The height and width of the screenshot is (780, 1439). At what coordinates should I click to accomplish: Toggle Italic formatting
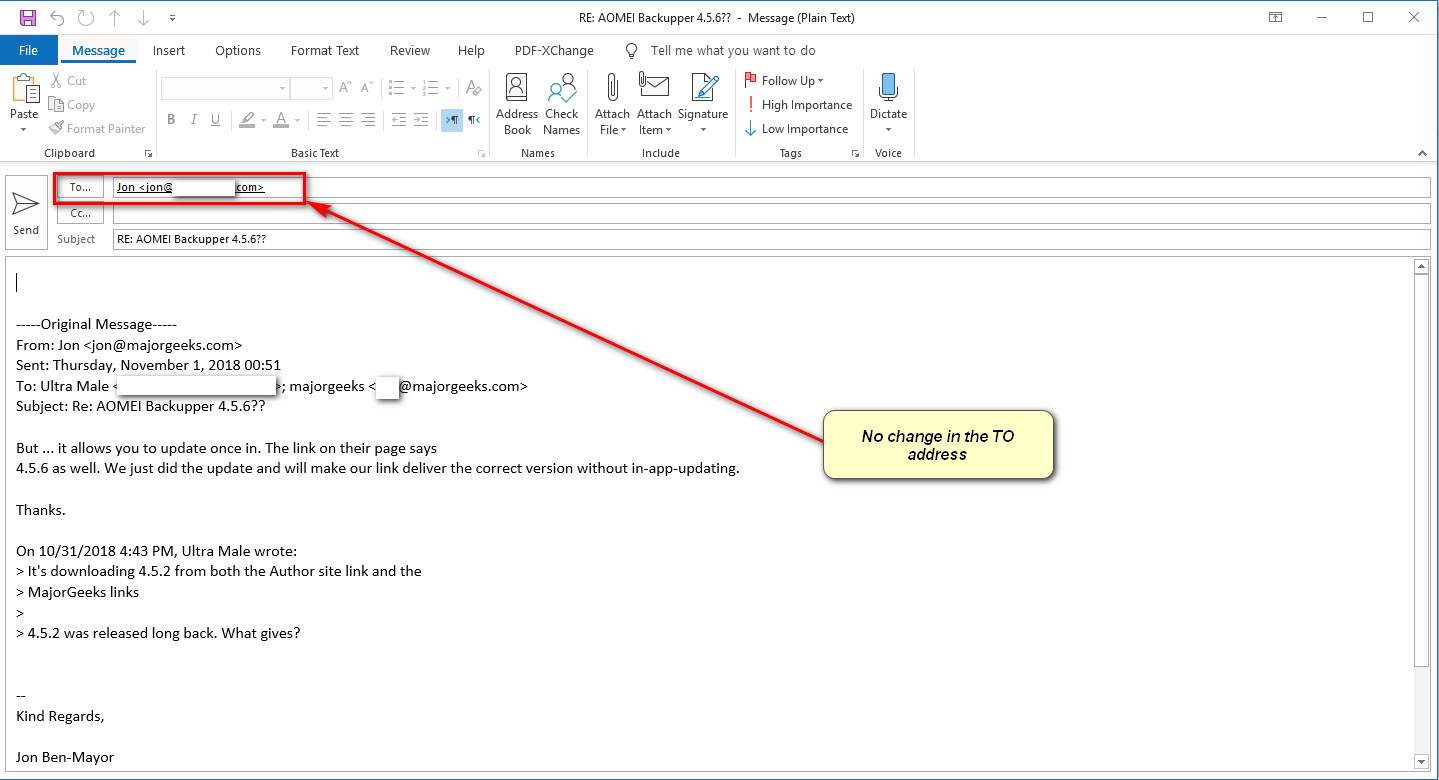pos(193,120)
